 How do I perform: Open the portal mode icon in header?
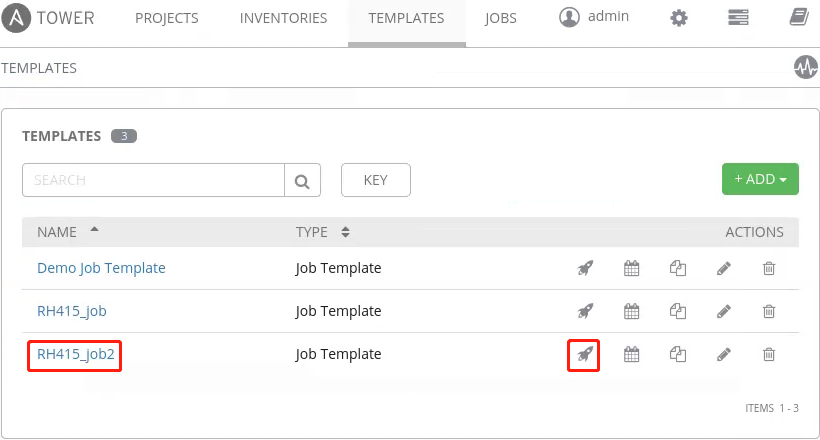tap(739, 18)
